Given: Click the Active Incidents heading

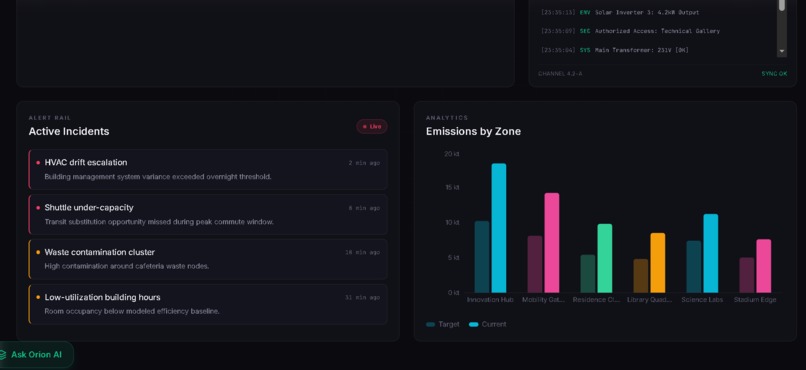Looking at the screenshot, I should tap(69, 132).
